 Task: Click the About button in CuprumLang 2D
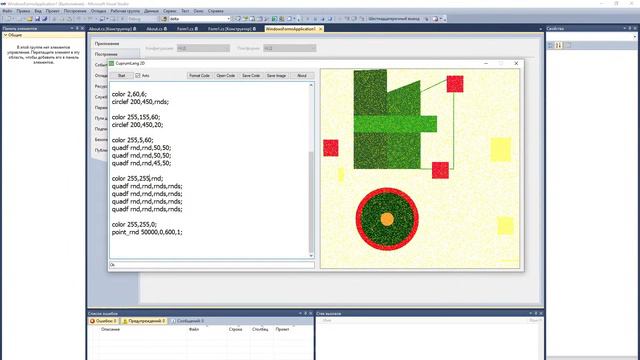(302, 76)
